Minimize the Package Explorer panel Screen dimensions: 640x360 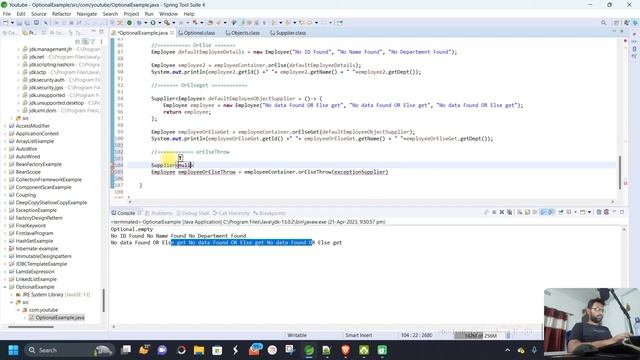[x=94, y=32]
